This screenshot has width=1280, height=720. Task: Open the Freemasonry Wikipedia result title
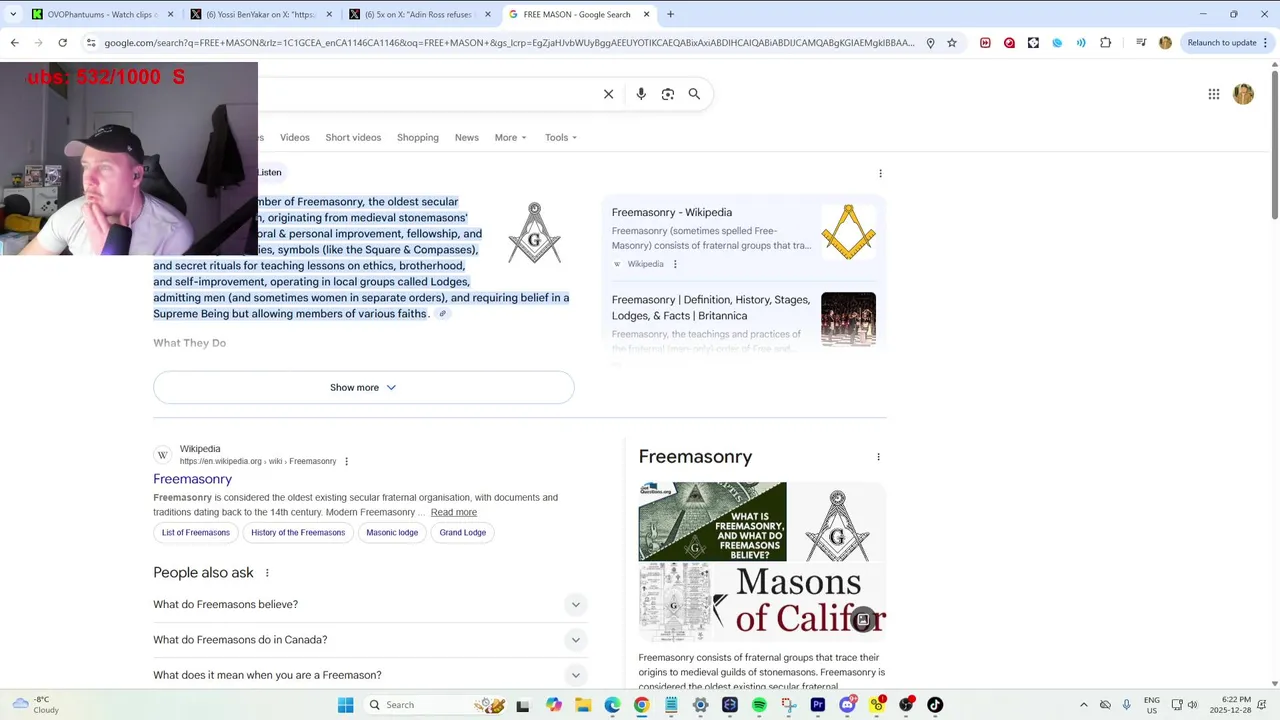(192, 479)
